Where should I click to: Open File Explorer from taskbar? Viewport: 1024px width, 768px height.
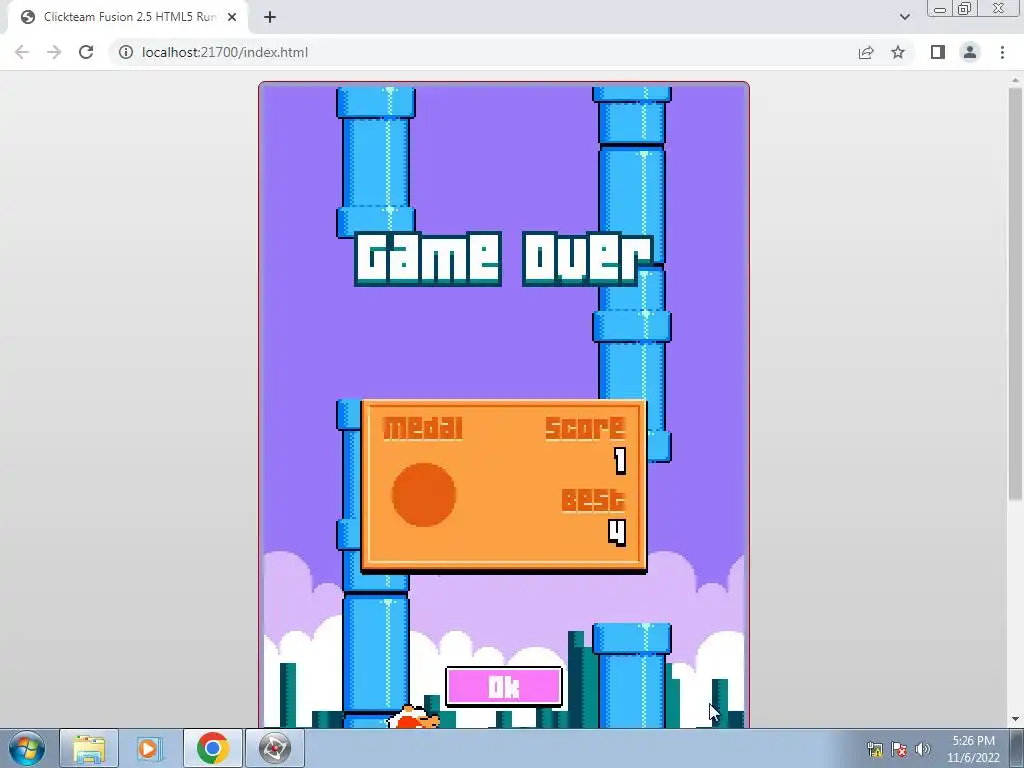pos(89,748)
